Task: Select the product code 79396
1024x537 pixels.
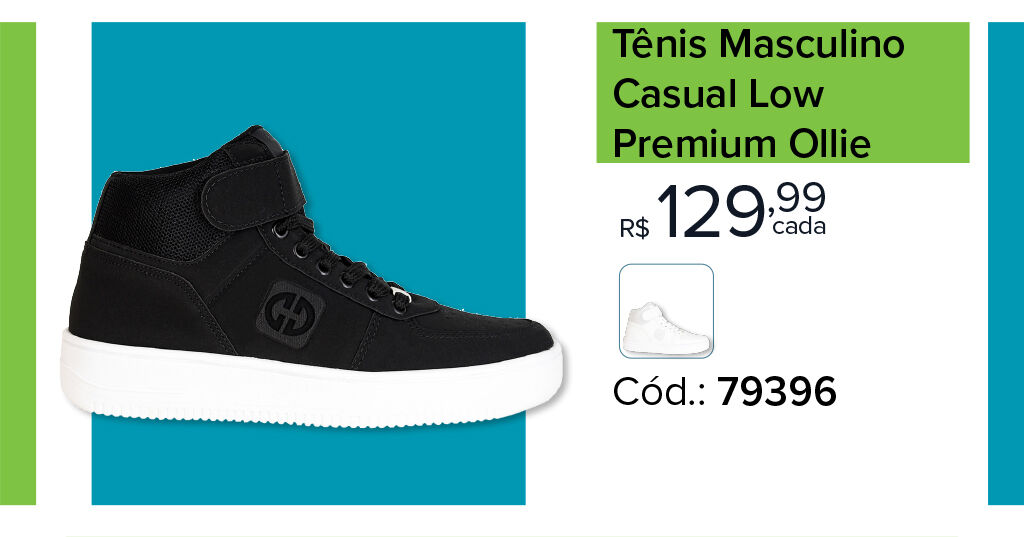Action: (x=776, y=392)
